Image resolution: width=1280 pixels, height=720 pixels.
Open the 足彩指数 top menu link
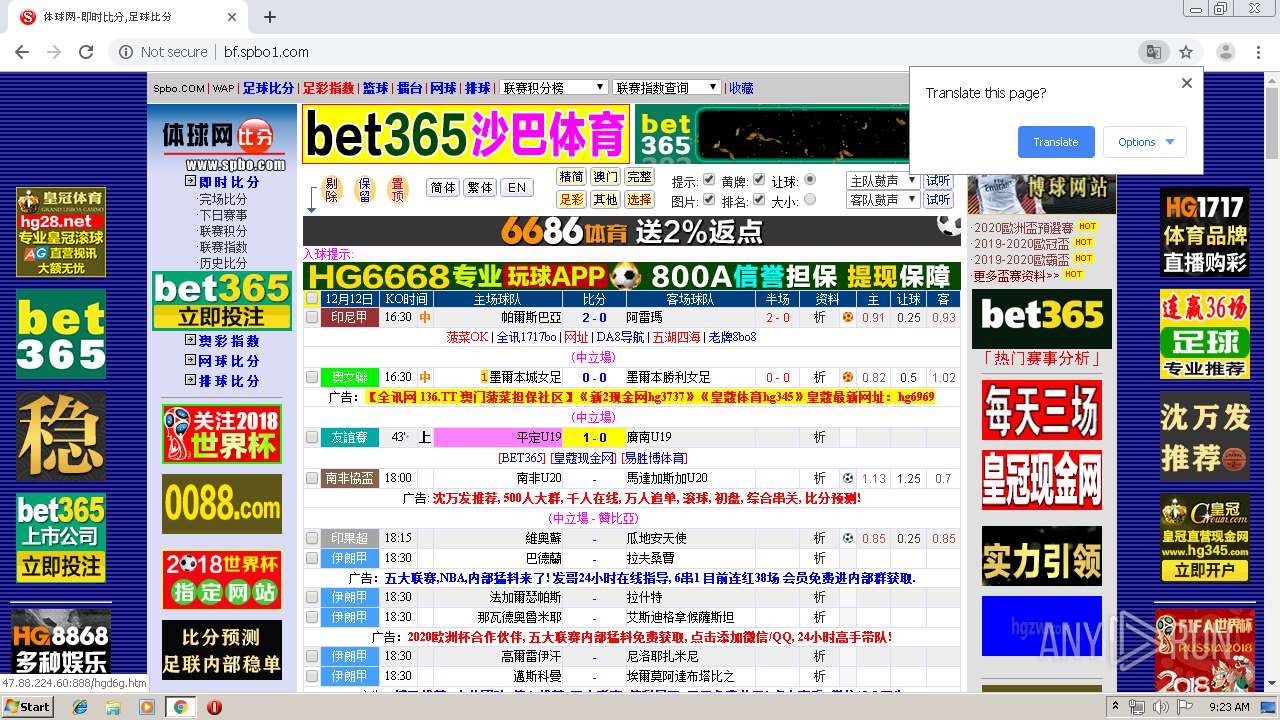tap(328, 88)
